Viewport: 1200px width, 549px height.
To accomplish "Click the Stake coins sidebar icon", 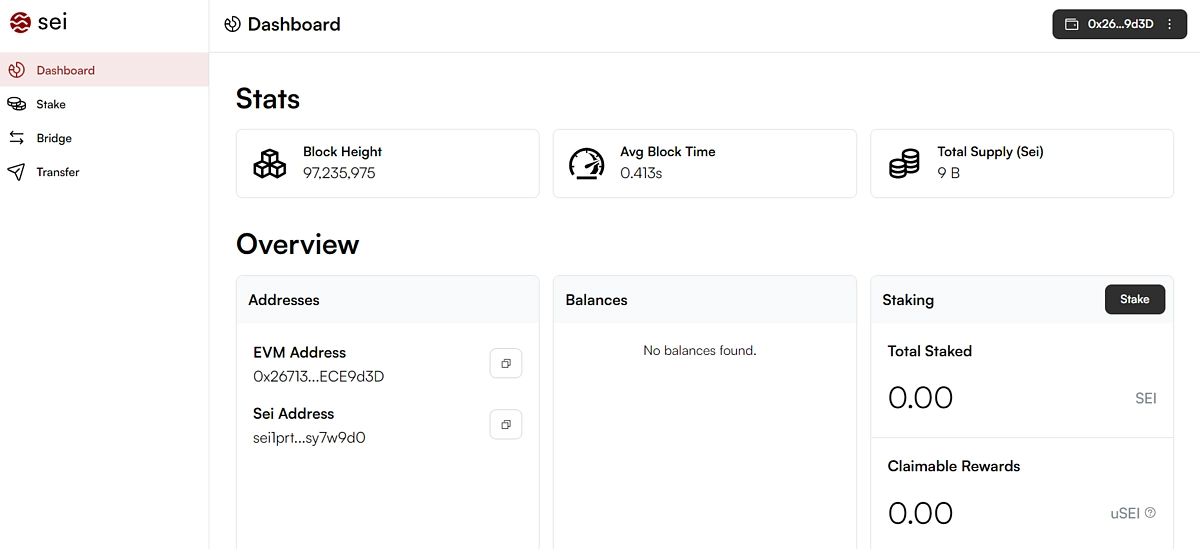I will (16, 104).
